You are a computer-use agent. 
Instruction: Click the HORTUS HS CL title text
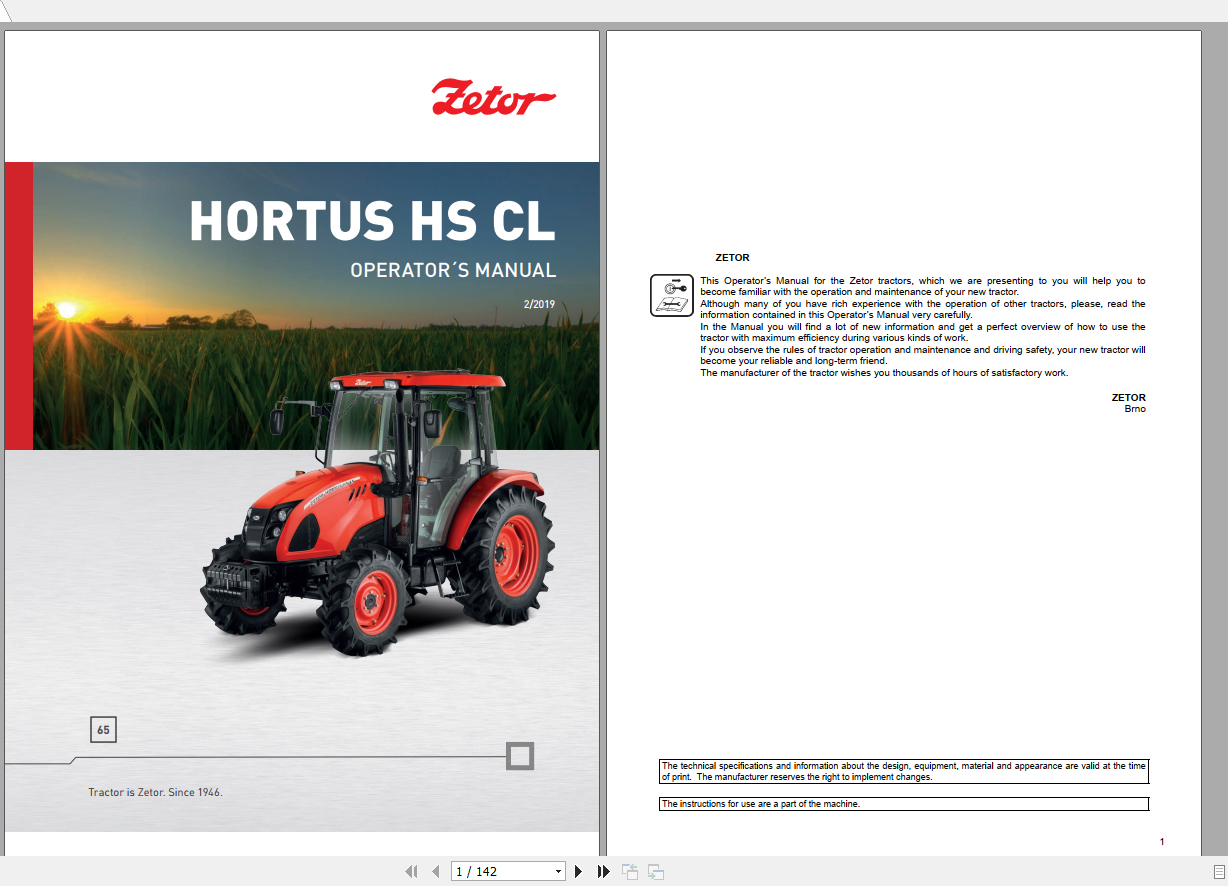pyautogui.click(x=372, y=222)
